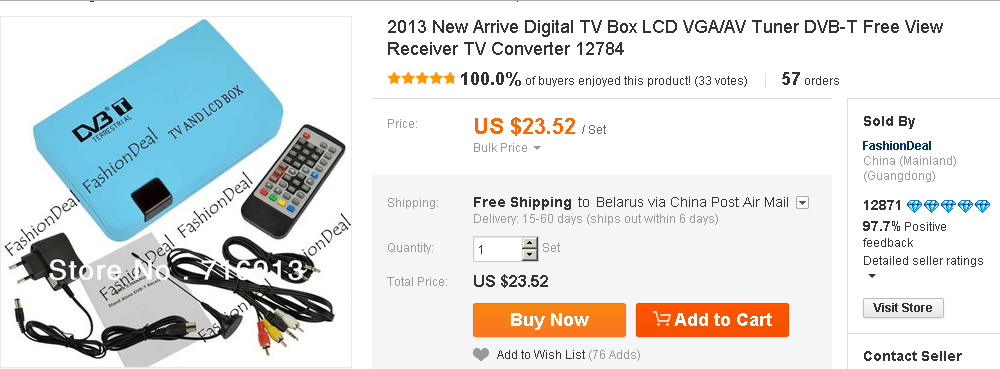The height and width of the screenshot is (369, 1000).
Task: Click the DVB-T TV box product image
Action: coord(175,191)
